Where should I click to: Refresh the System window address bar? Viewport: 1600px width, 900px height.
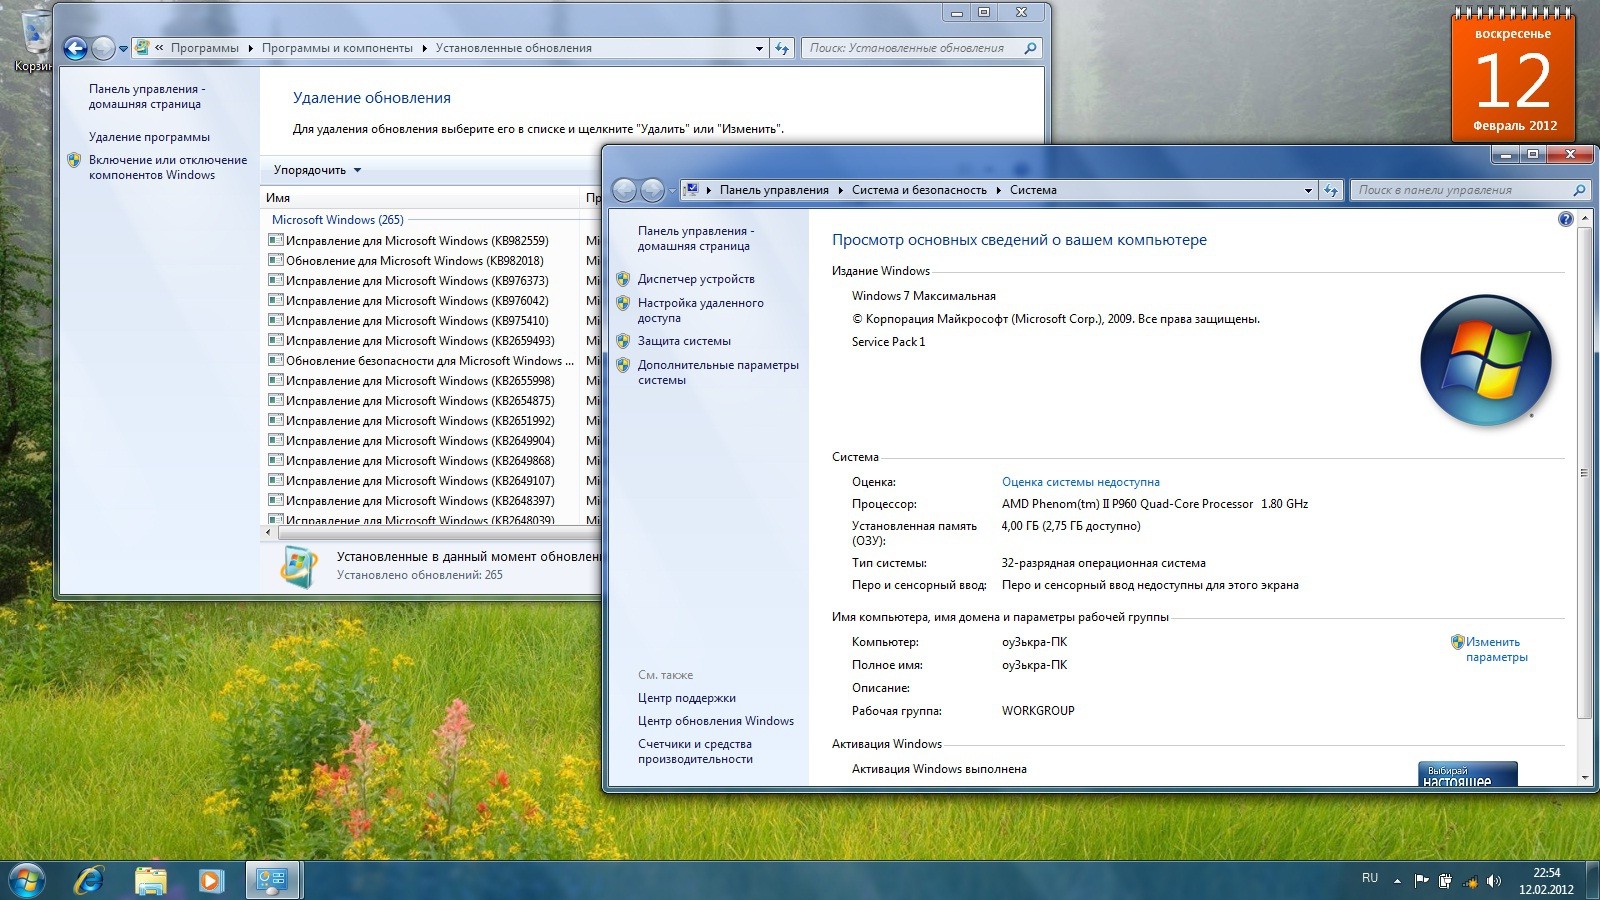pos(1331,190)
